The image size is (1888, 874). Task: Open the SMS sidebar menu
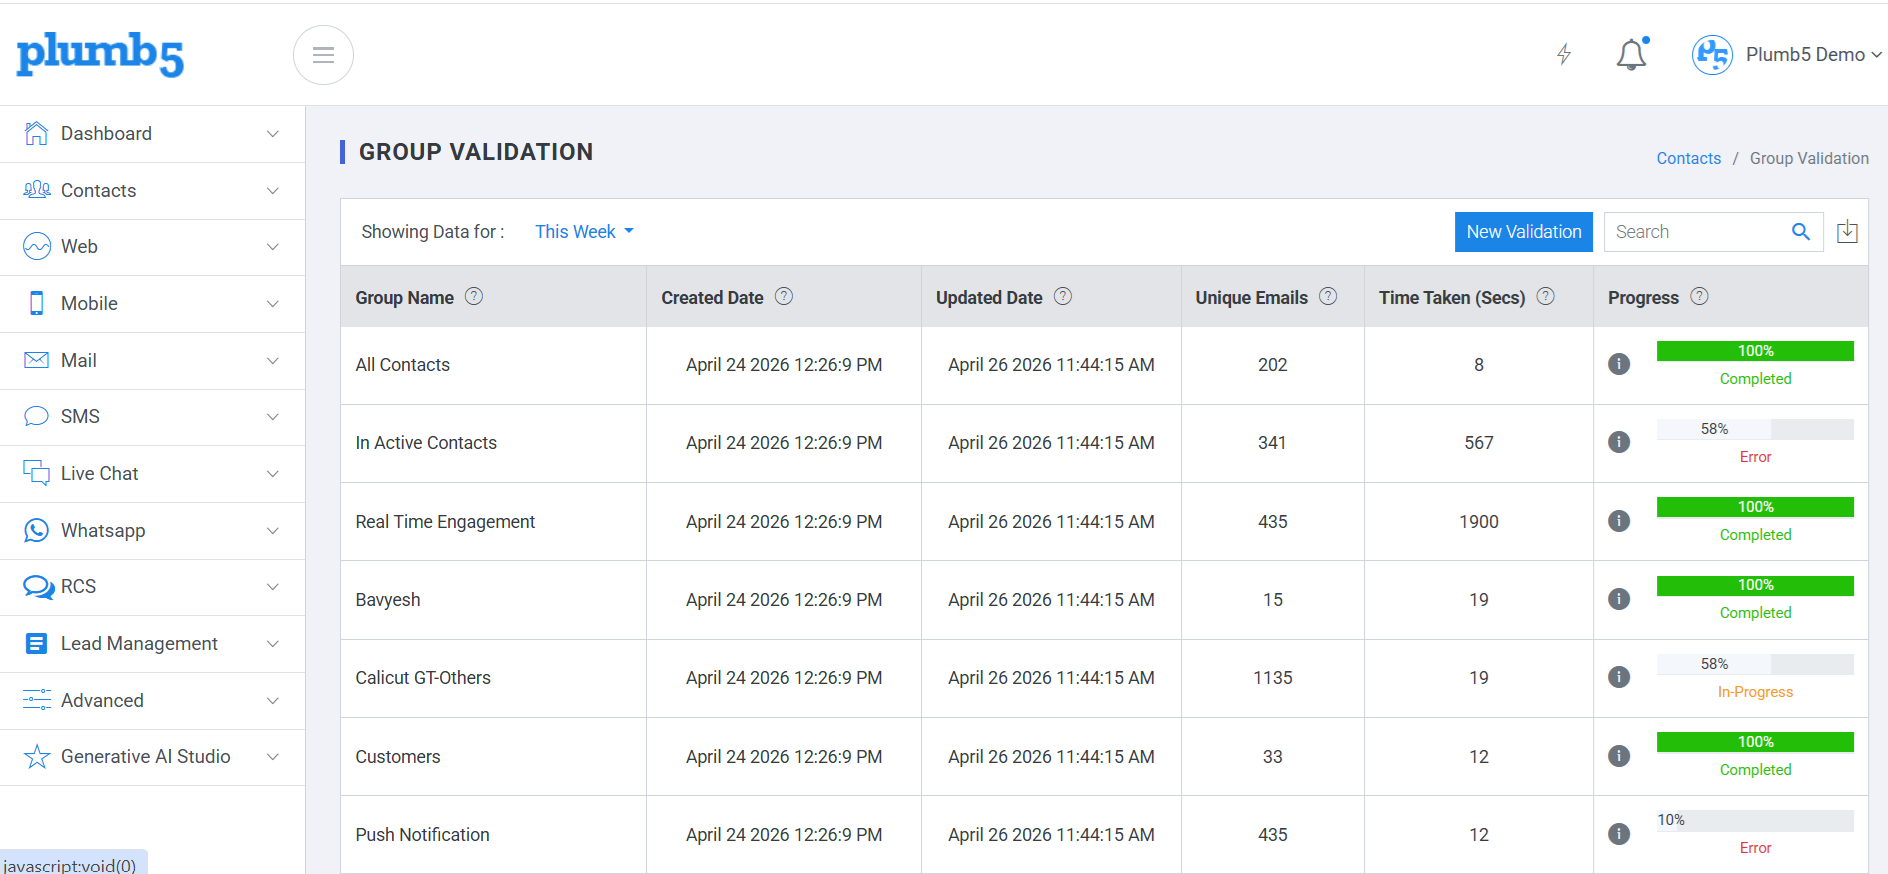click(x=152, y=417)
